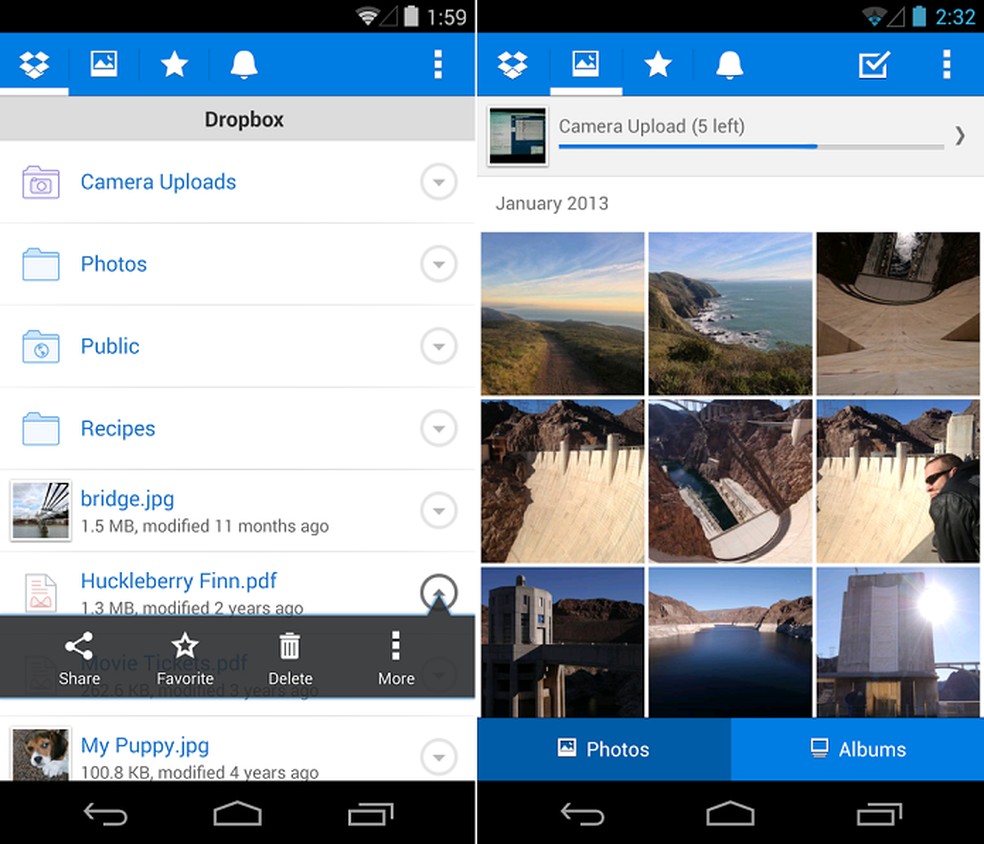984x844 pixels.
Task: Expand options for bridge.jpg
Action: (x=438, y=510)
